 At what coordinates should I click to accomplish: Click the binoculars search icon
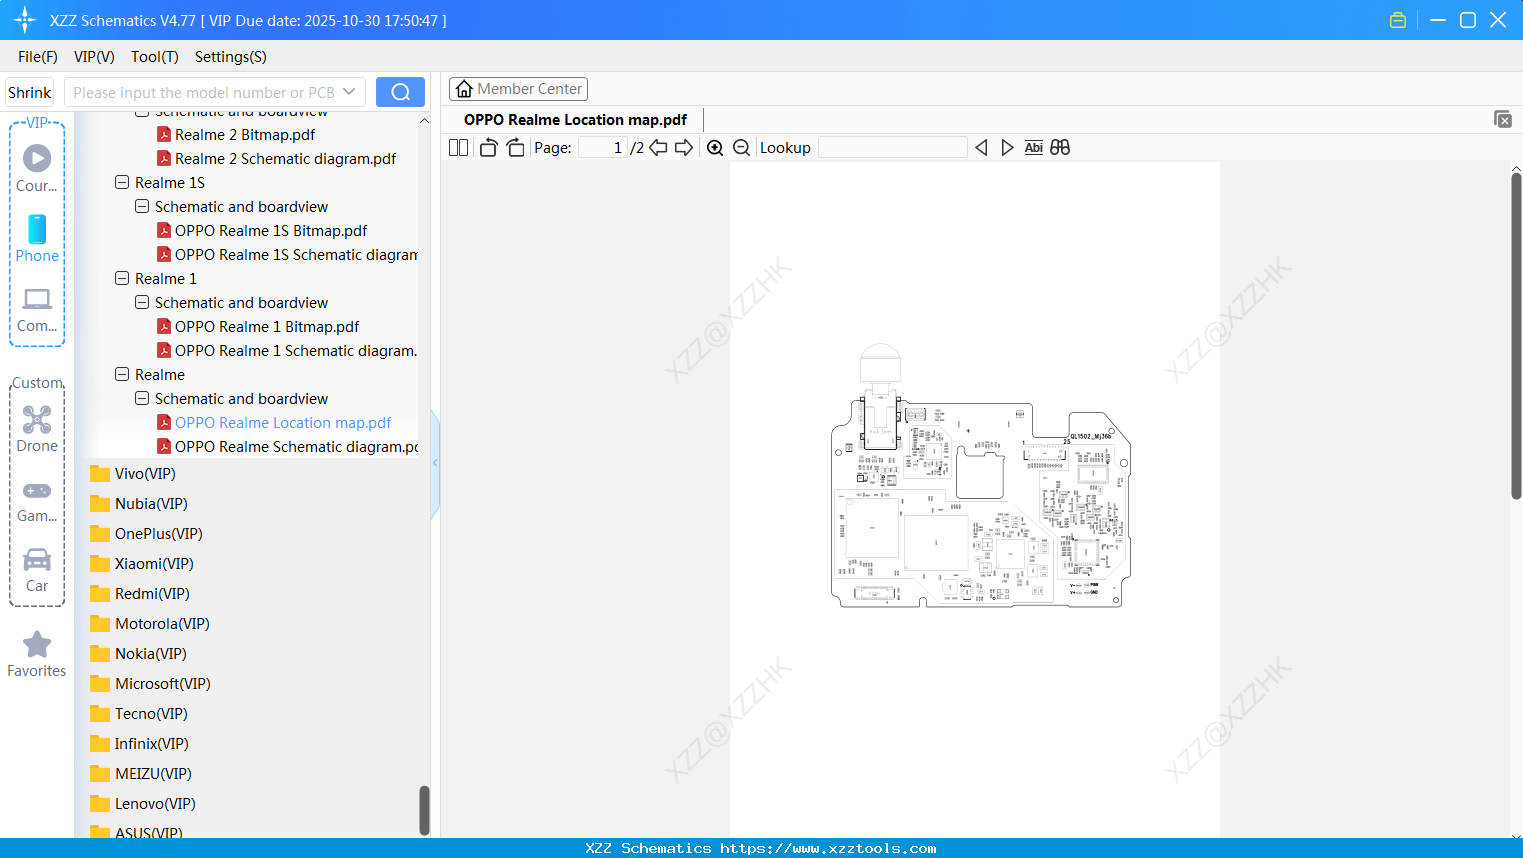(1060, 148)
